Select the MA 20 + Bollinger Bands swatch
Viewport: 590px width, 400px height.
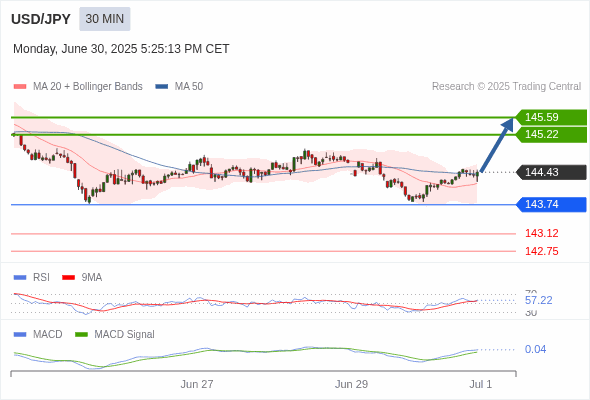[20, 87]
